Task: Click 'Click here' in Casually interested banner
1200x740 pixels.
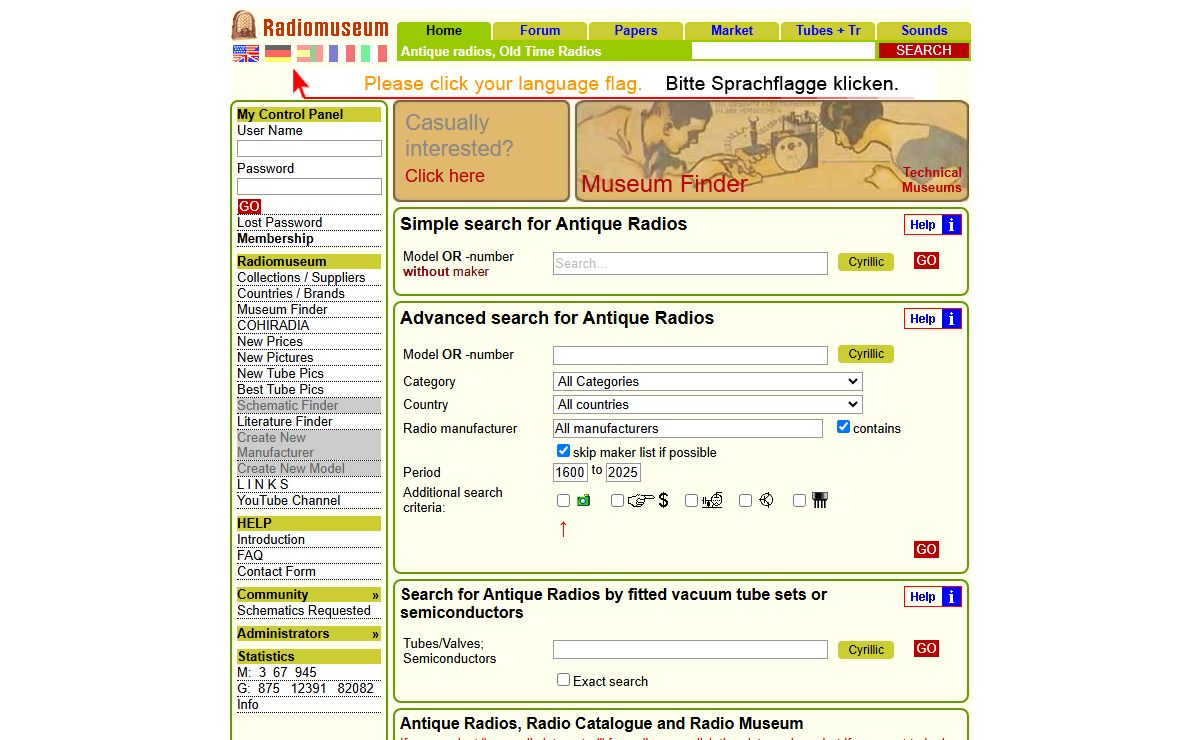Action: (444, 176)
